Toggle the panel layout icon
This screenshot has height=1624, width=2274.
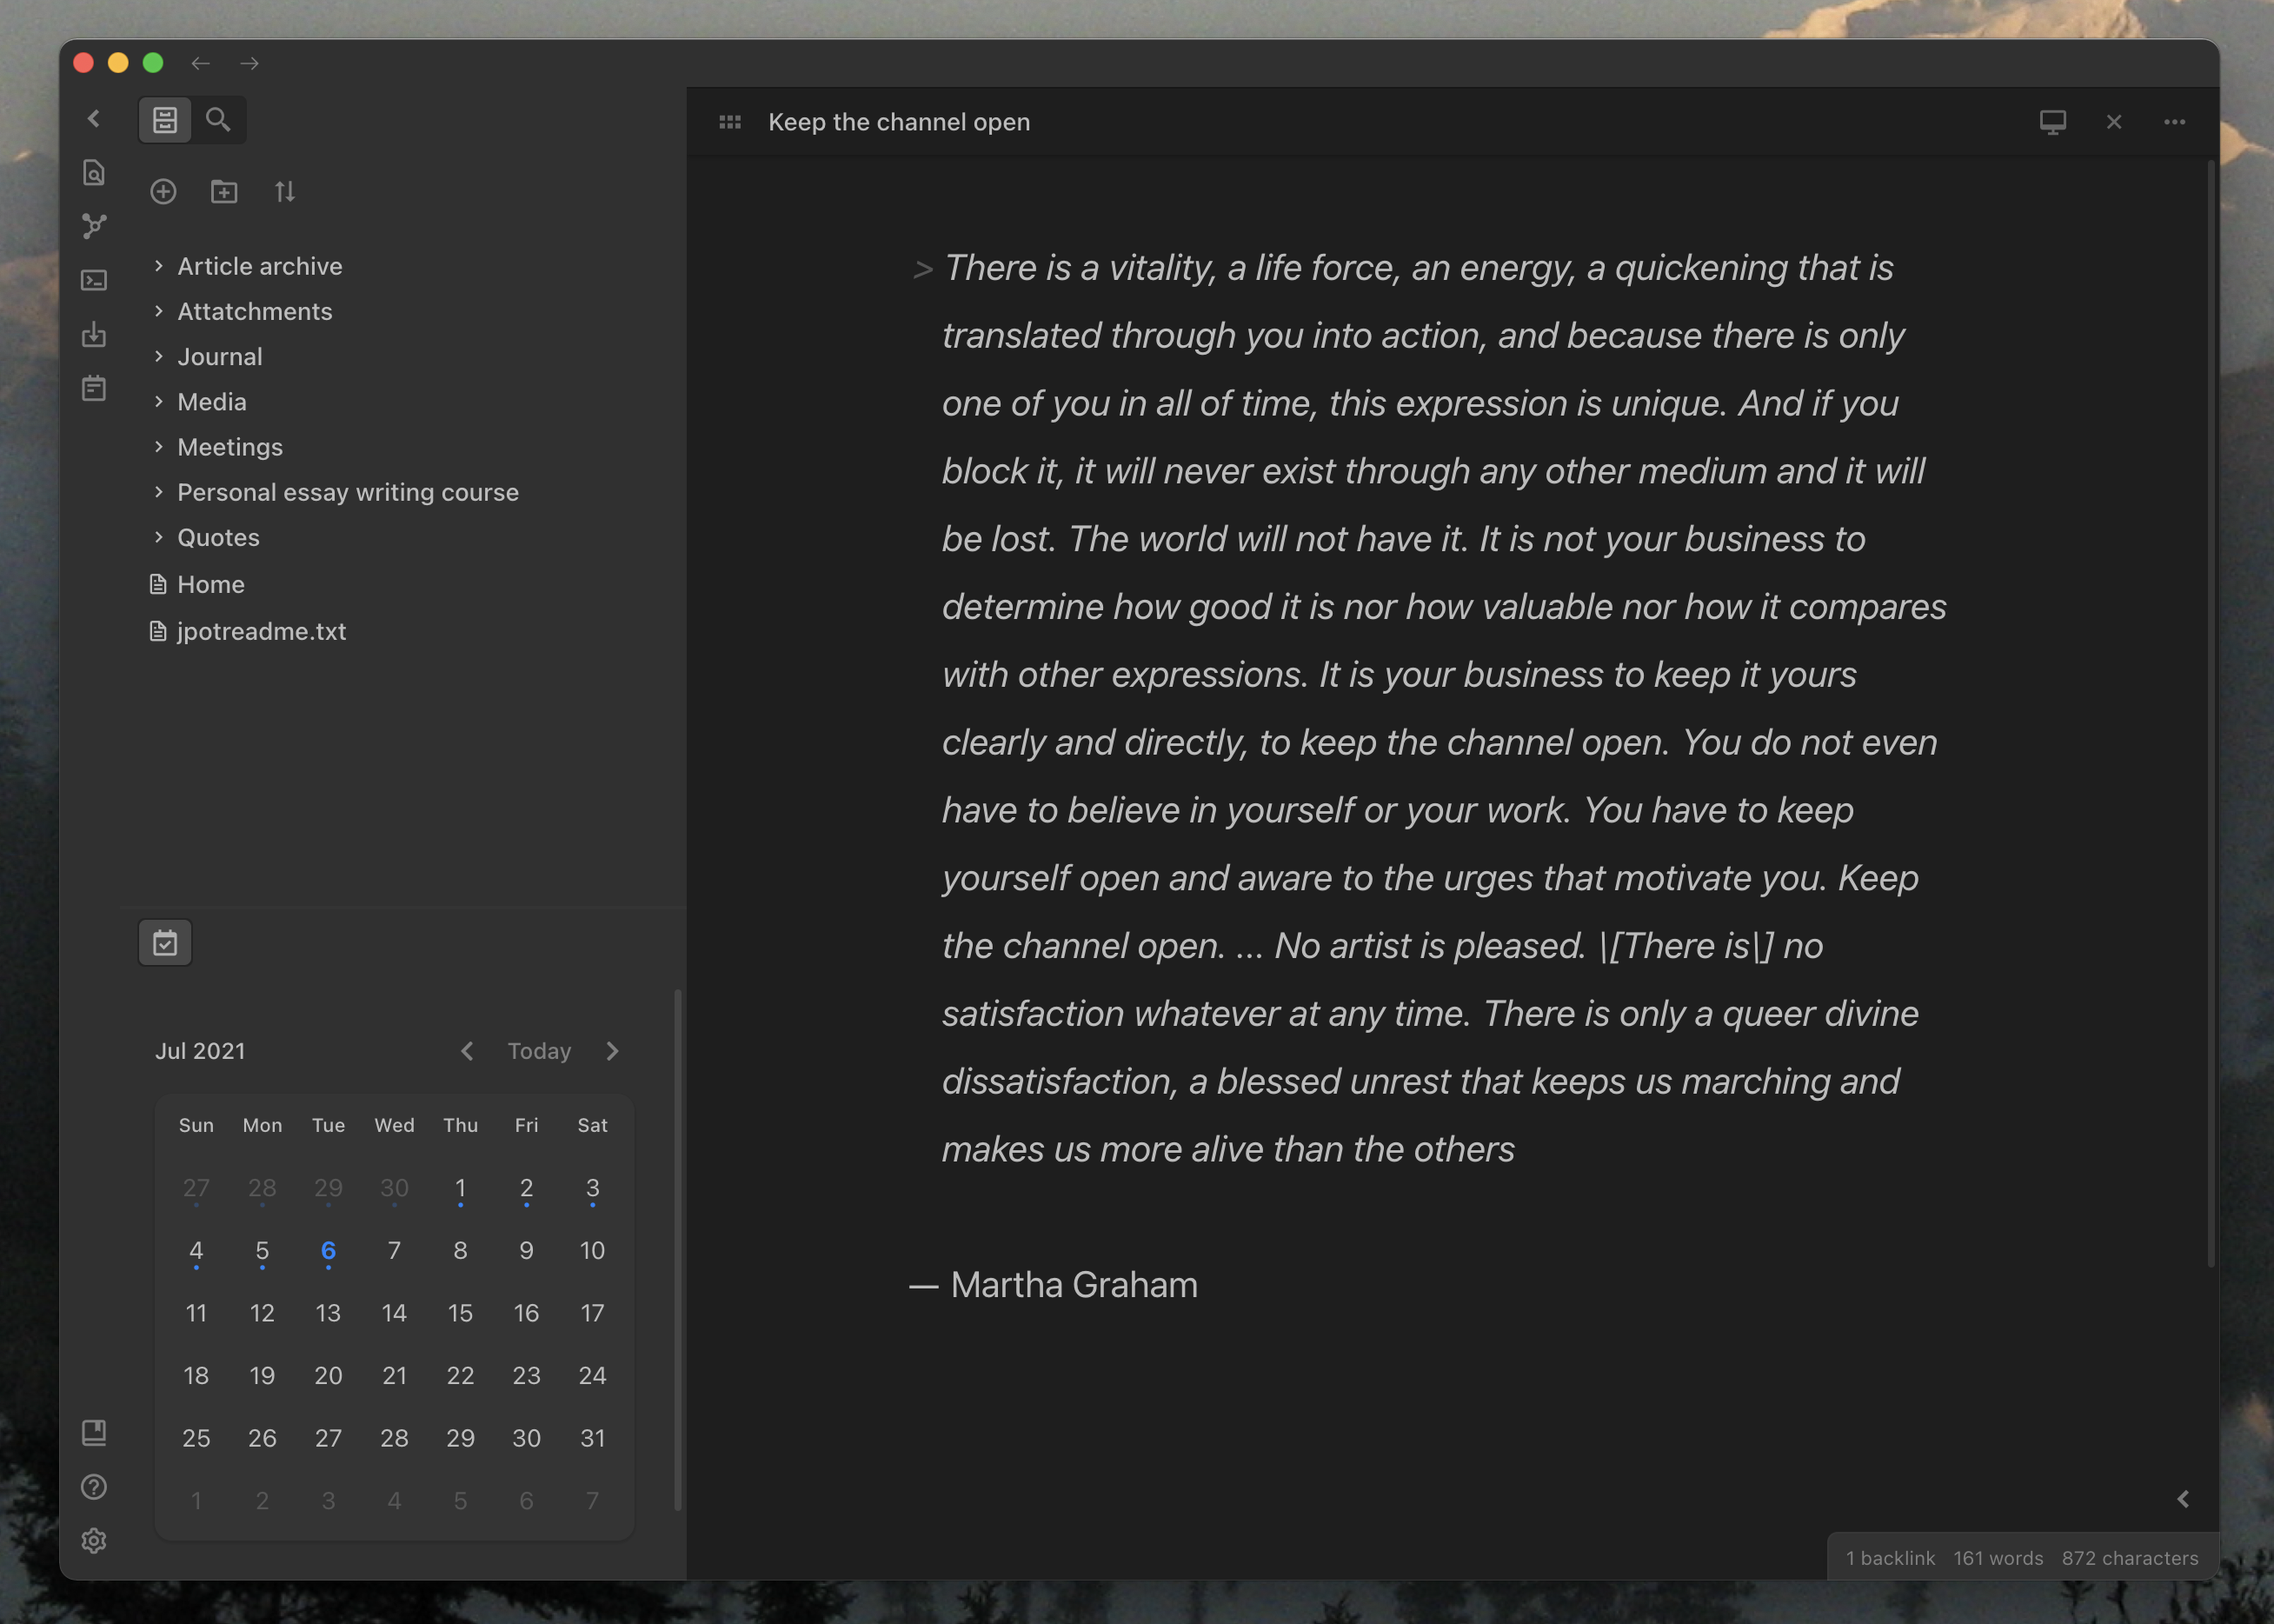coord(729,119)
